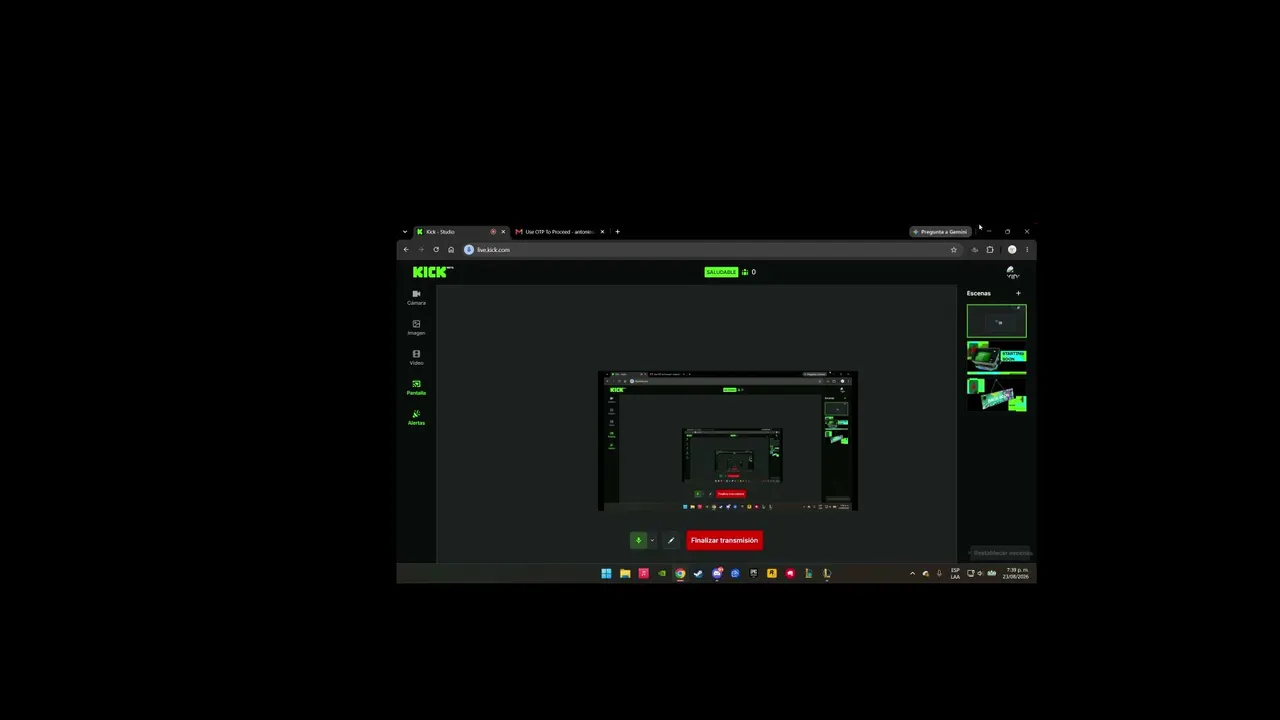The image size is (1280, 720).
Task: Toggle the green microphone button
Action: (x=638, y=540)
